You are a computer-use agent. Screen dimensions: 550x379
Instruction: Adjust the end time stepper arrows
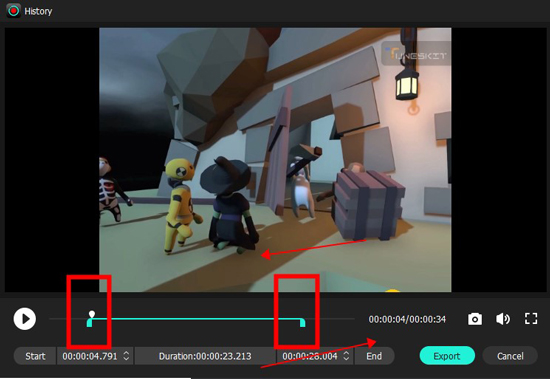pos(346,356)
